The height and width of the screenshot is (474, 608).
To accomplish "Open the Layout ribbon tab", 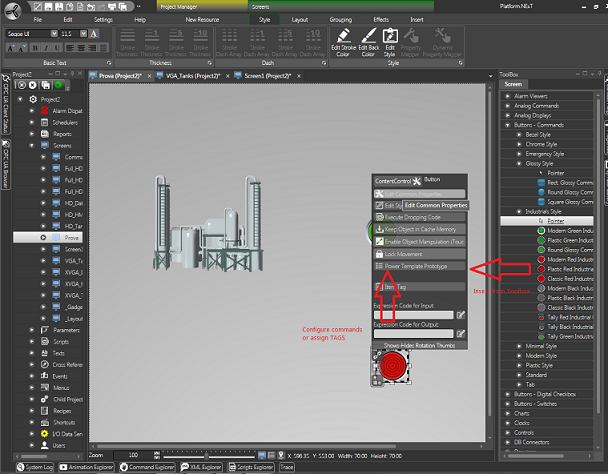I will click(300, 19).
